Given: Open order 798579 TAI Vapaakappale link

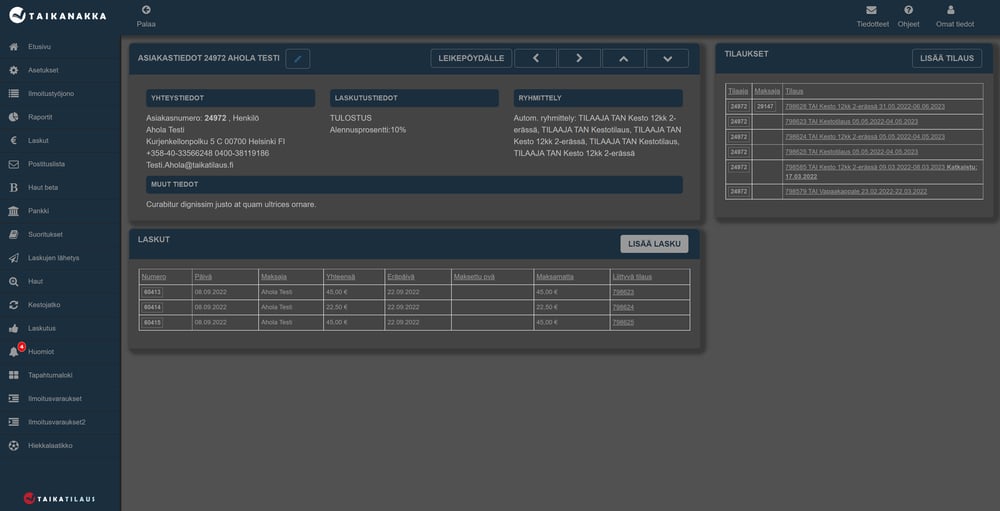Looking at the screenshot, I should point(856,191).
